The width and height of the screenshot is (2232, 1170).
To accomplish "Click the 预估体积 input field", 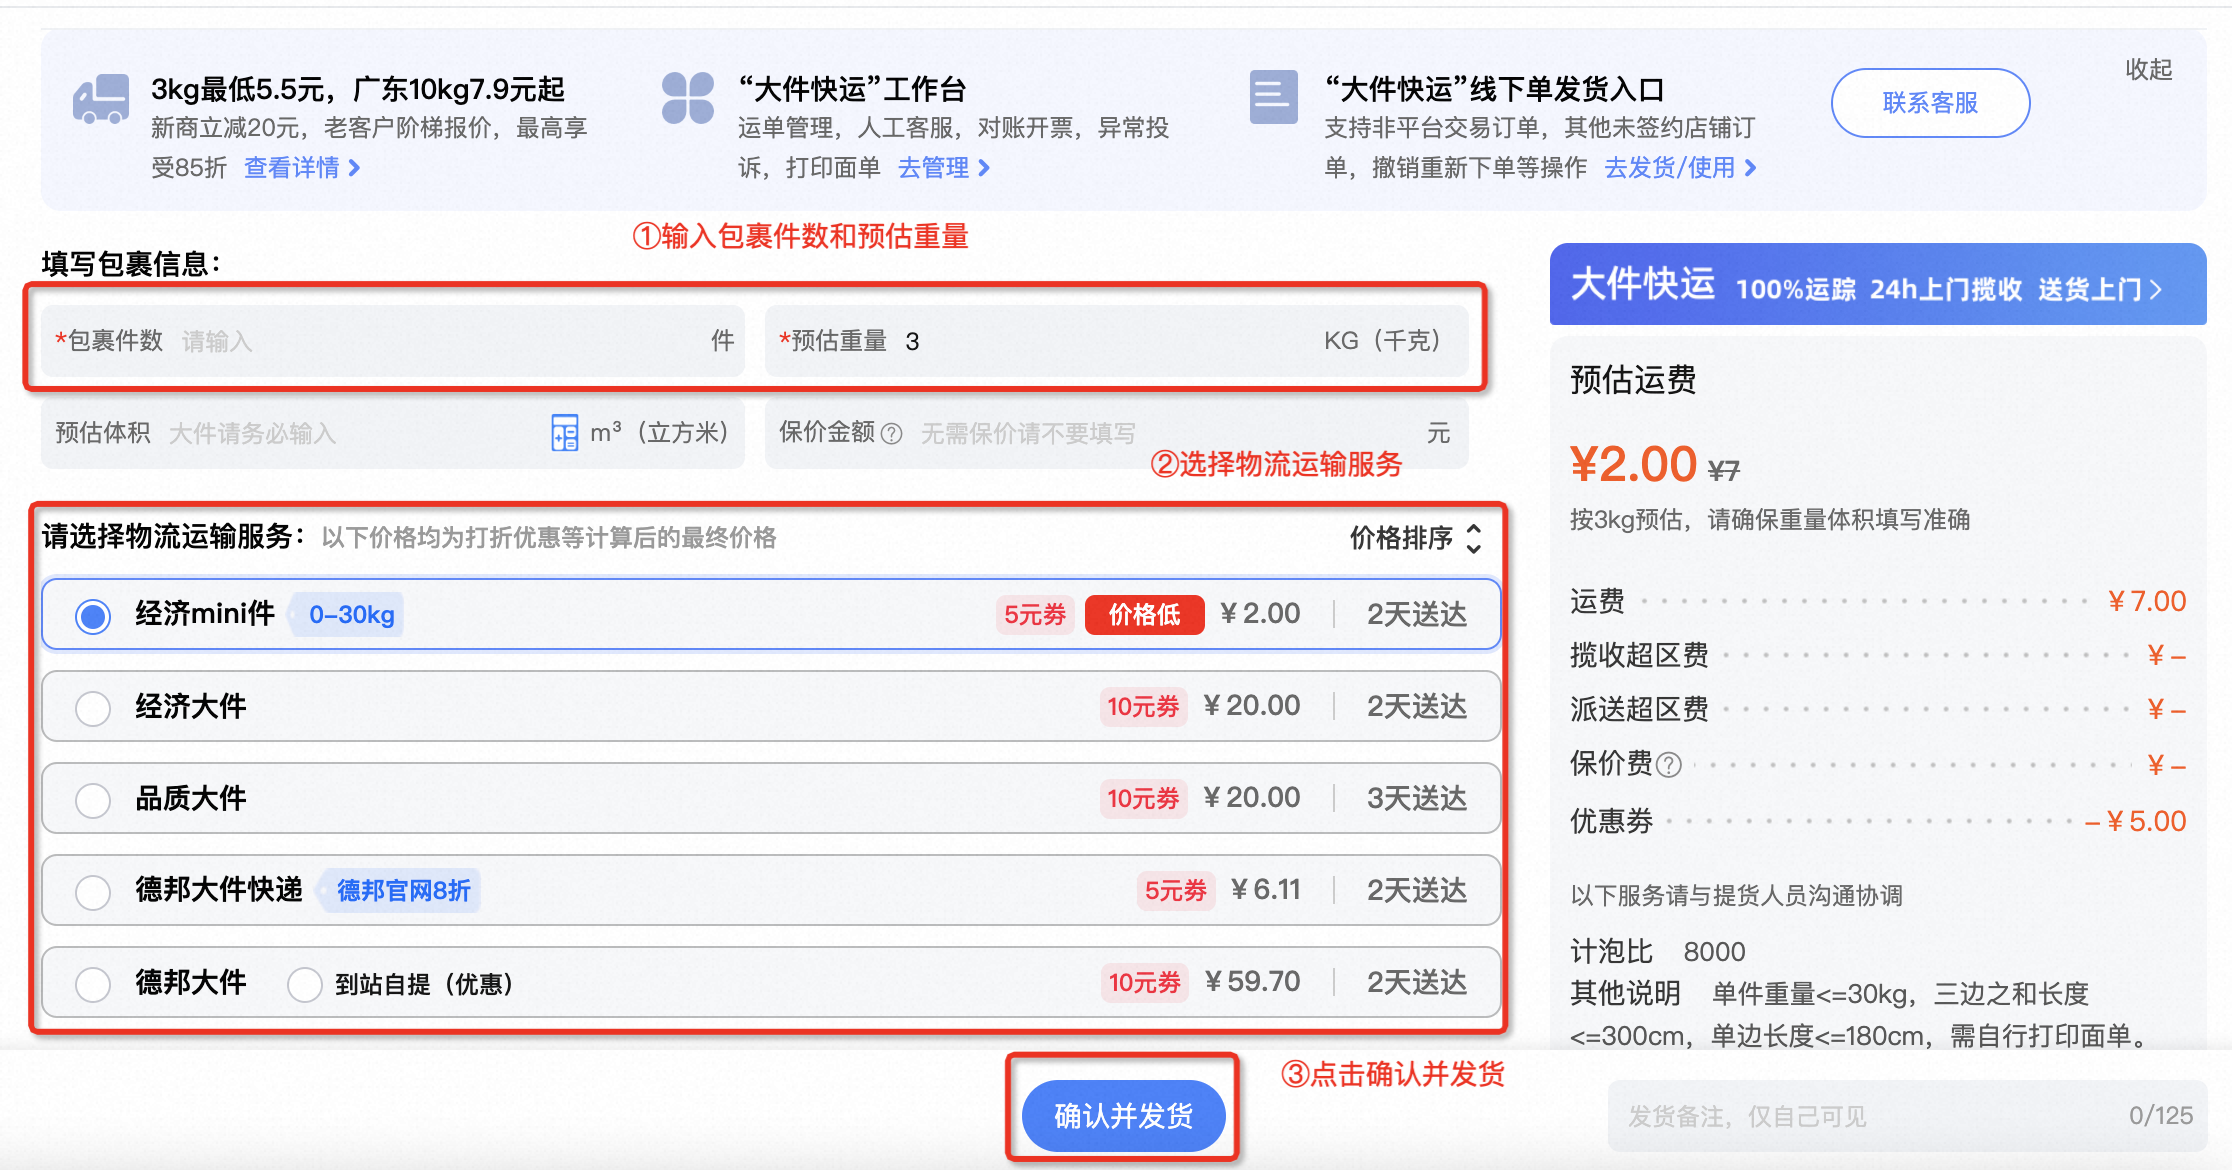I will click(x=393, y=433).
